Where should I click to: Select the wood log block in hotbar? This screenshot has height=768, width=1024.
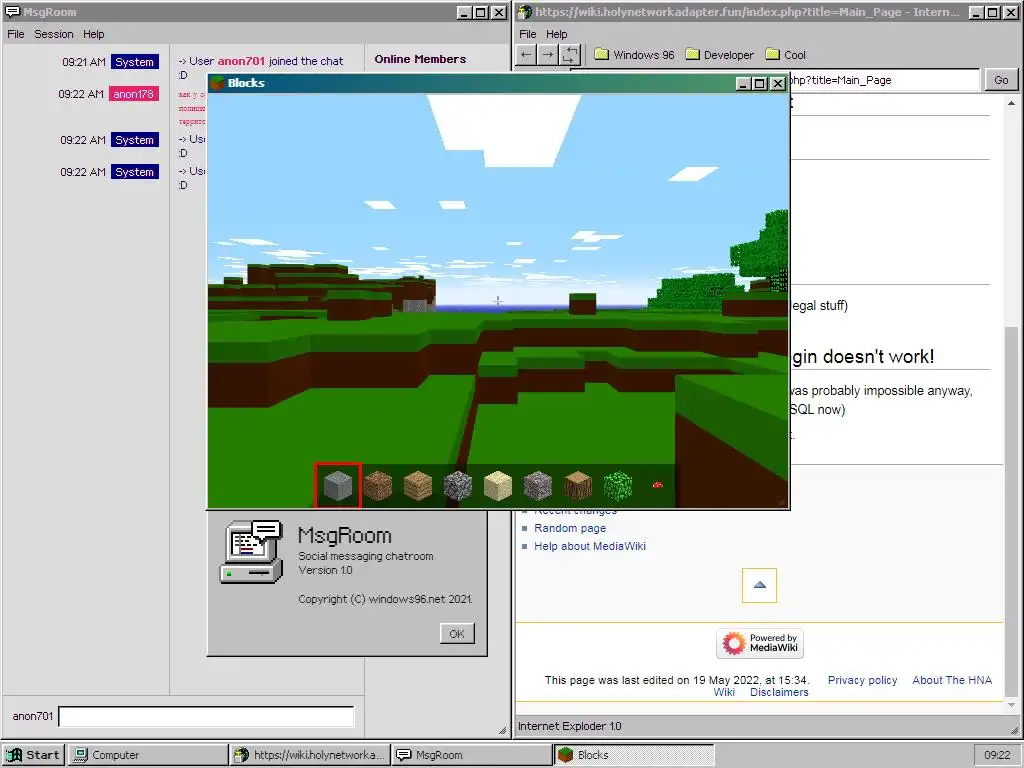[x=578, y=485]
